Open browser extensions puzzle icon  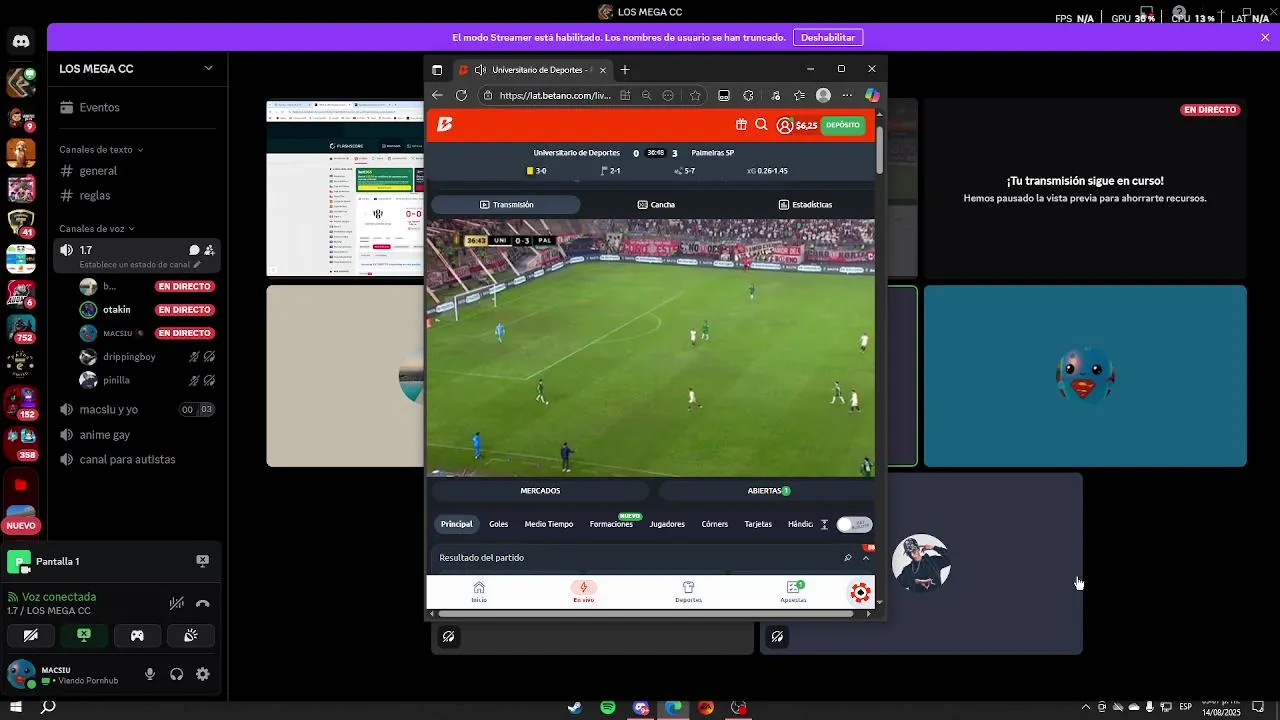748,95
